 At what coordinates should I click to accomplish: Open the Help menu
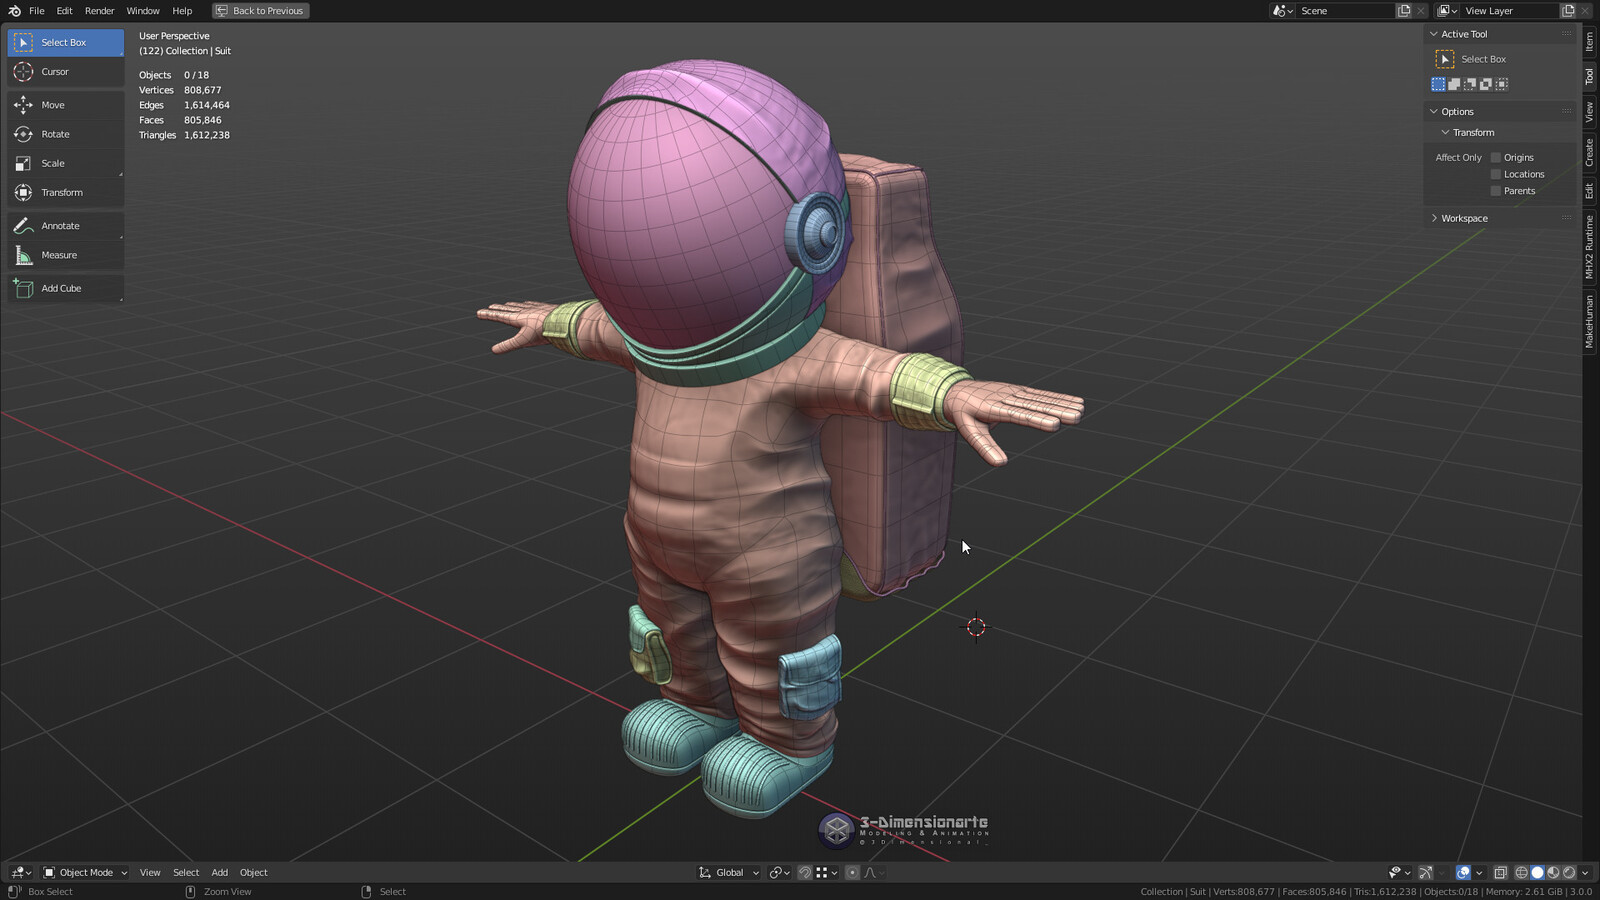[x=182, y=11]
